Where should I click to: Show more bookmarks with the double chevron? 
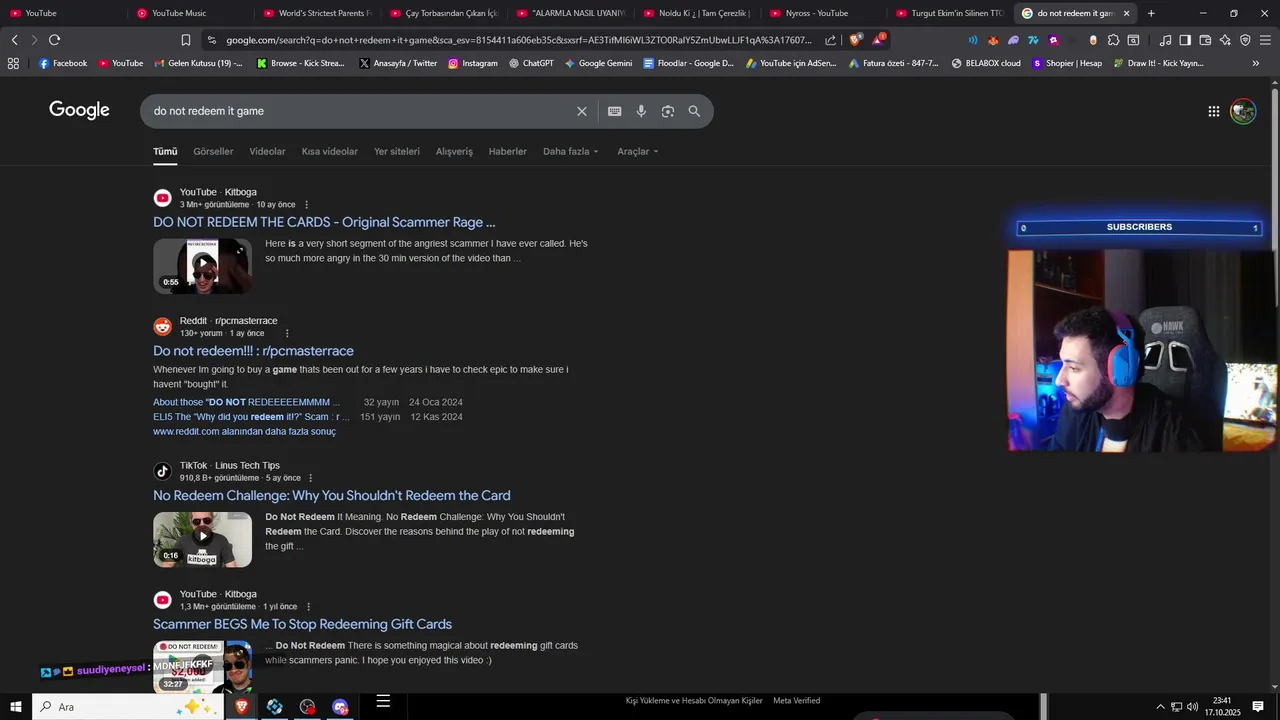(x=1256, y=63)
